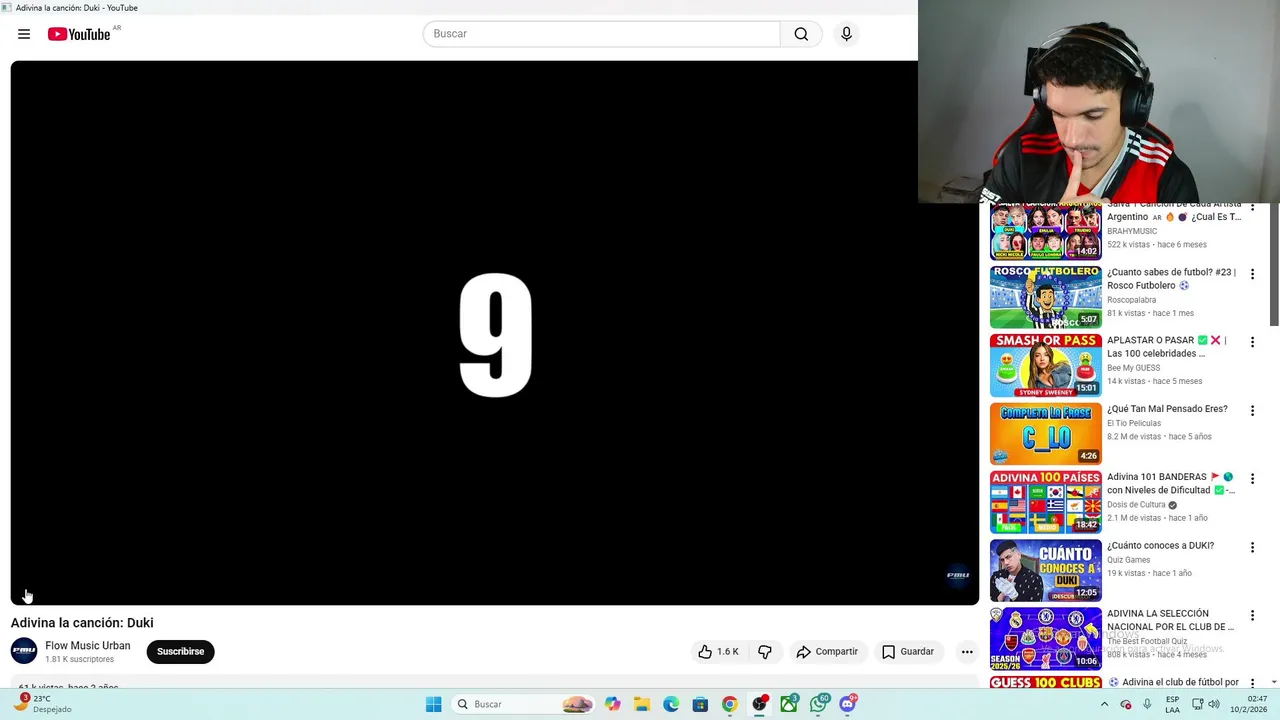Open options for APLASTAR O PASAR video
This screenshot has width=1280, height=720.
1252,342
